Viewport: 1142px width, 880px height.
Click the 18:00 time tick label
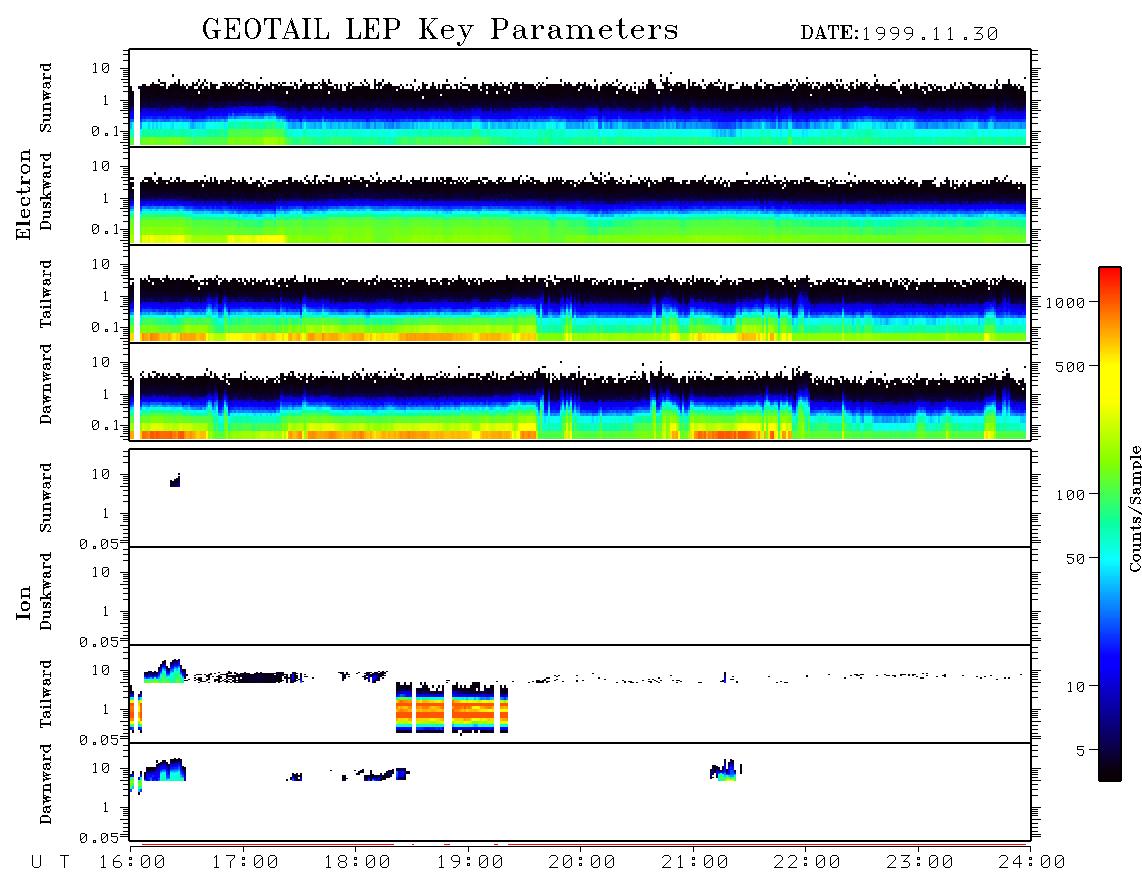coord(358,863)
